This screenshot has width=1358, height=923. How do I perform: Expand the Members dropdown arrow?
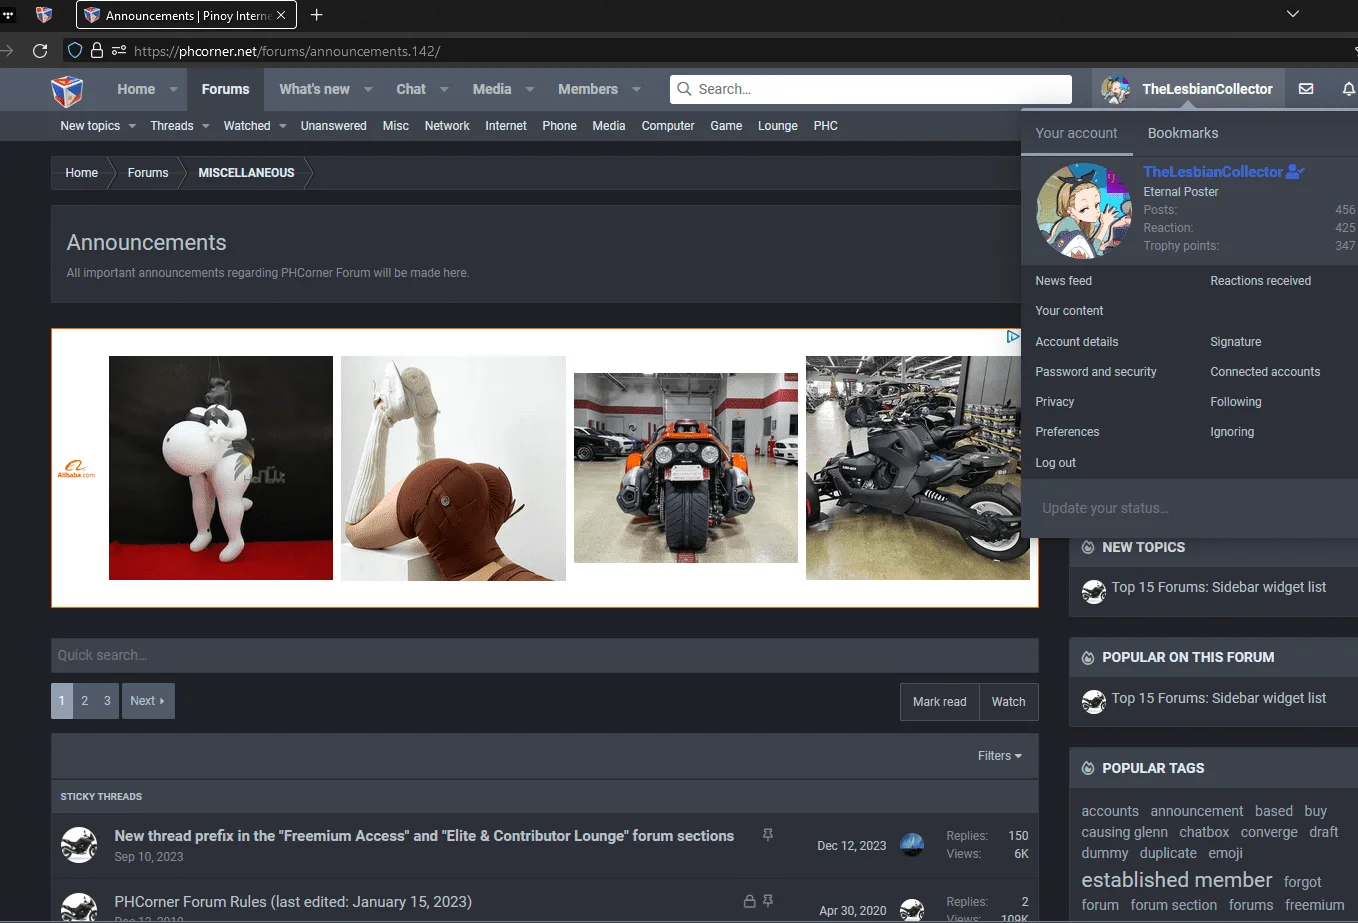point(636,89)
